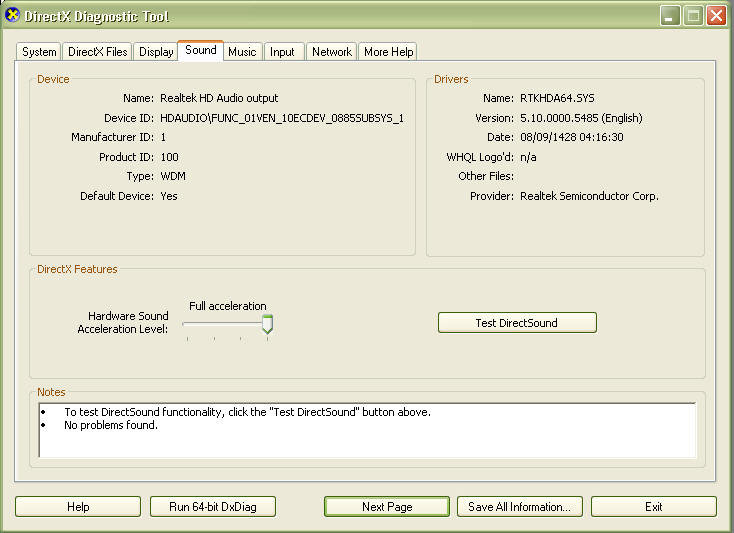Click the Test DirectSound button
Viewport: 734px width, 533px height.
[517, 323]
